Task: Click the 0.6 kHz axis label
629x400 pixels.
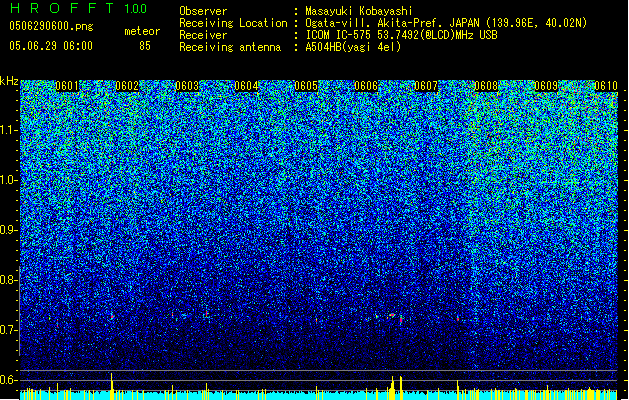Action: click(9, 380)
